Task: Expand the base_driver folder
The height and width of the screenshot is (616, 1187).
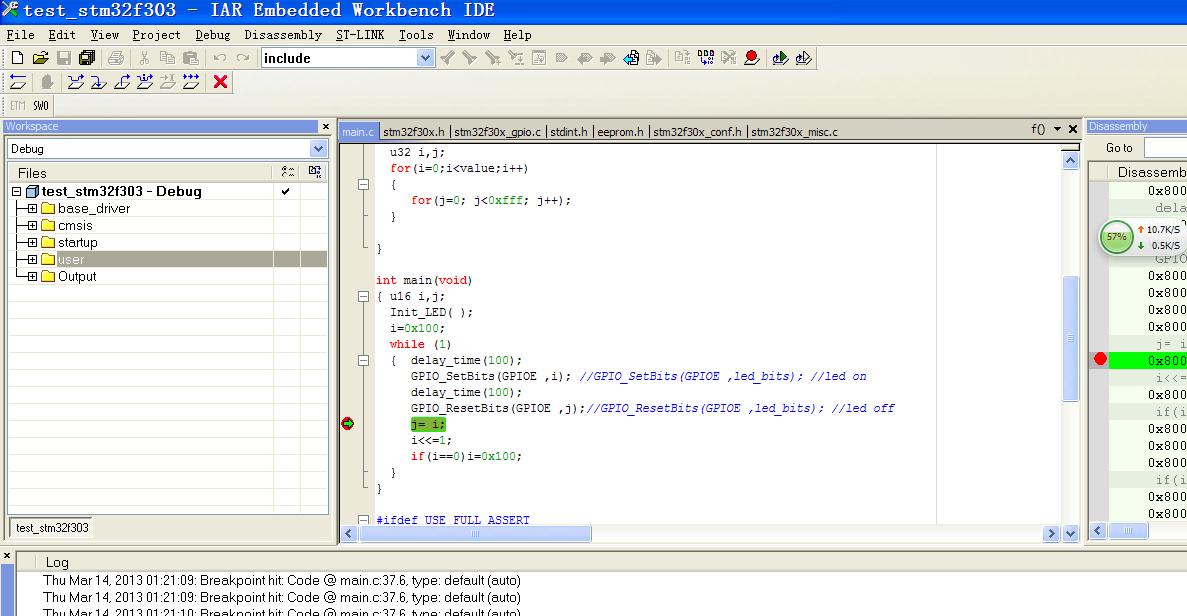Action: pos(32,208)
